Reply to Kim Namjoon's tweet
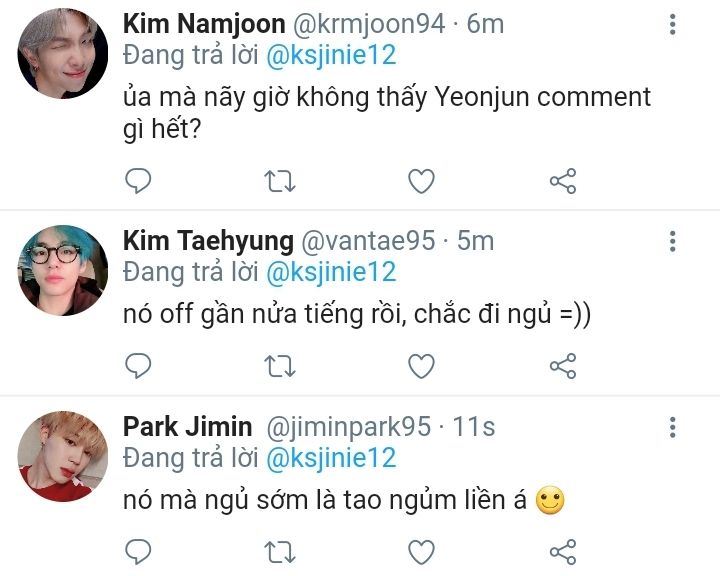Viewport: 720px width, 576px height. point(138,181)
